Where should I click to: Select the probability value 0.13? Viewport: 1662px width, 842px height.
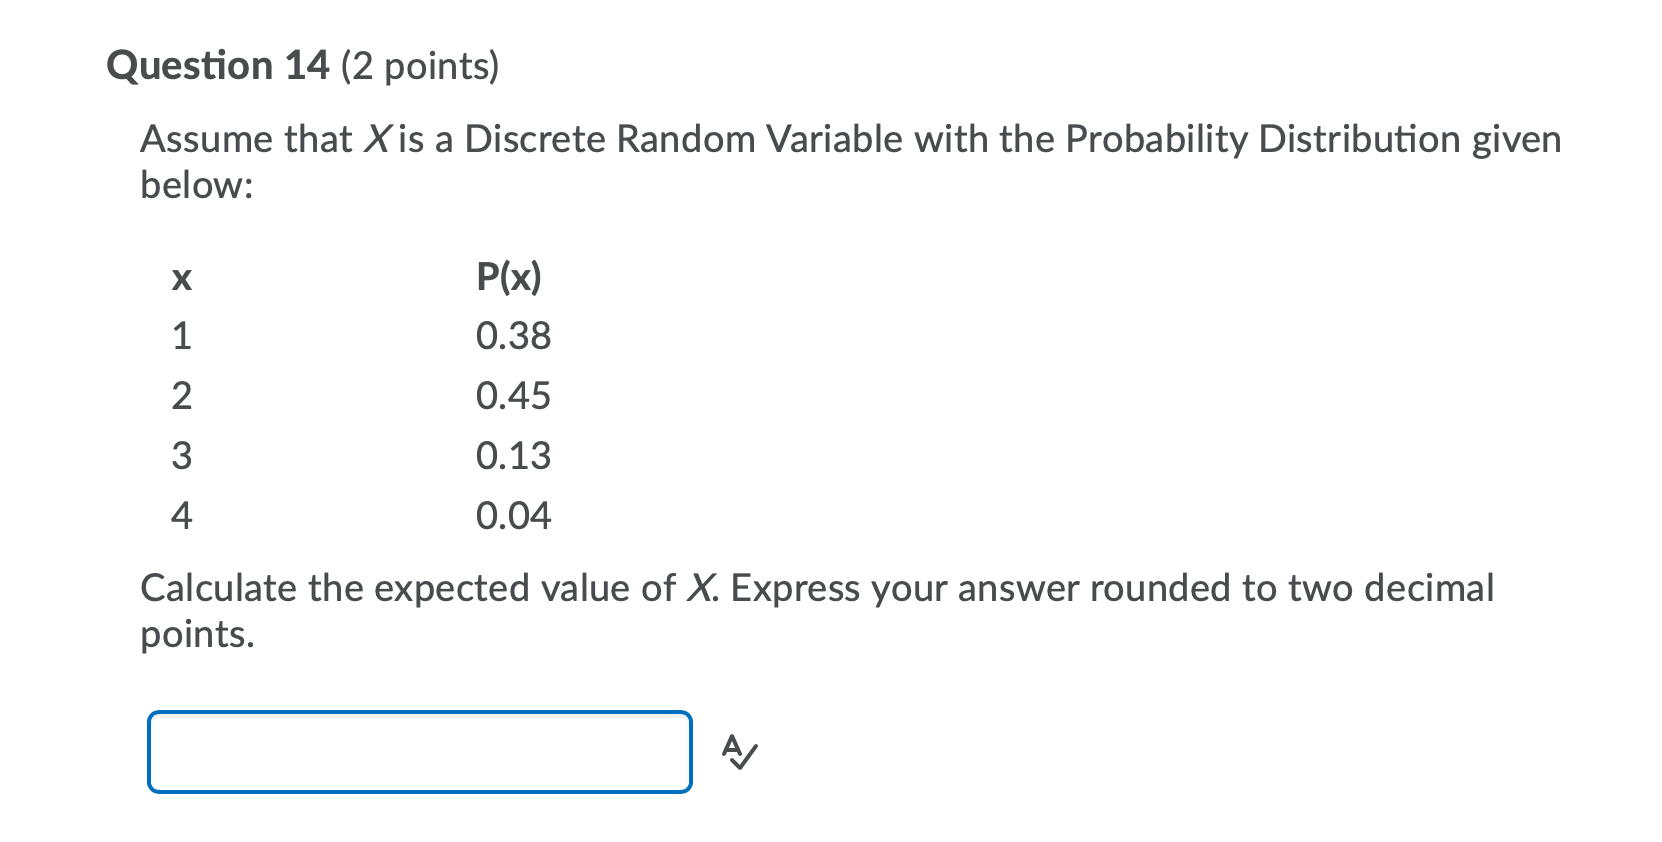[513, 455]
